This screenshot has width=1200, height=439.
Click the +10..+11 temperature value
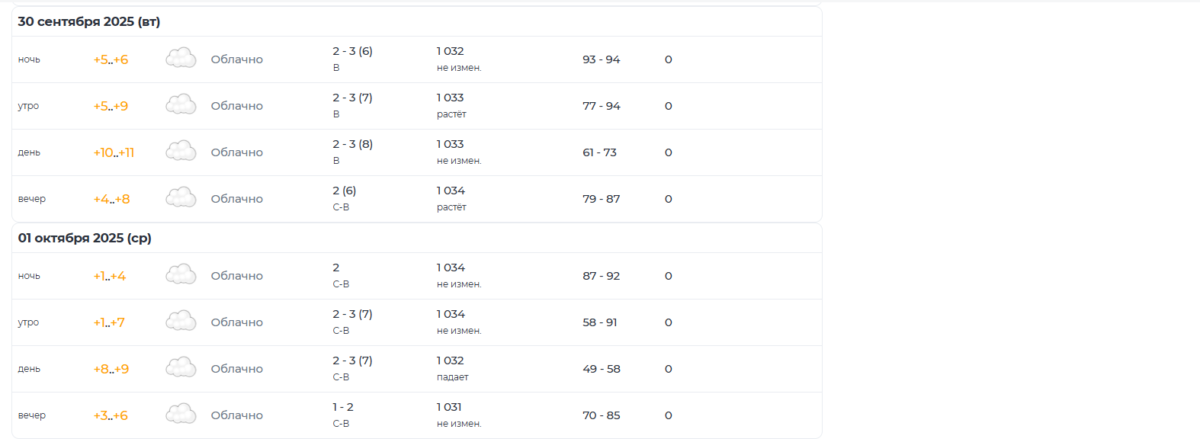(114, 153)
